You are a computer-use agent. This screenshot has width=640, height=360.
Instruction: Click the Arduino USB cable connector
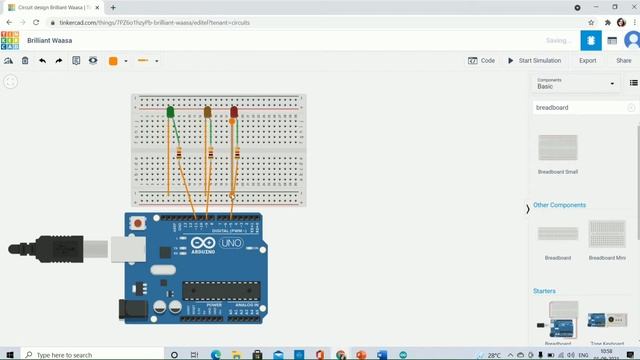(57, 248)
